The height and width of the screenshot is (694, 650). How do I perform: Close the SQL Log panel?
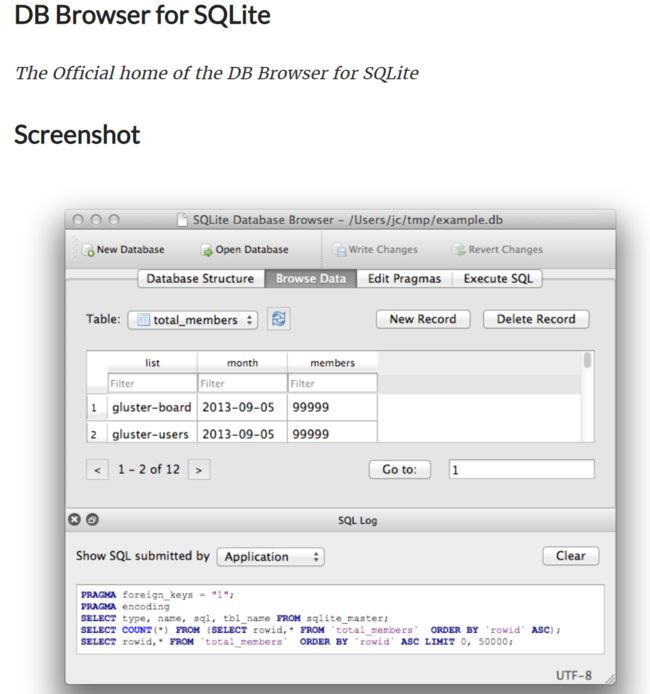[74, 519]
